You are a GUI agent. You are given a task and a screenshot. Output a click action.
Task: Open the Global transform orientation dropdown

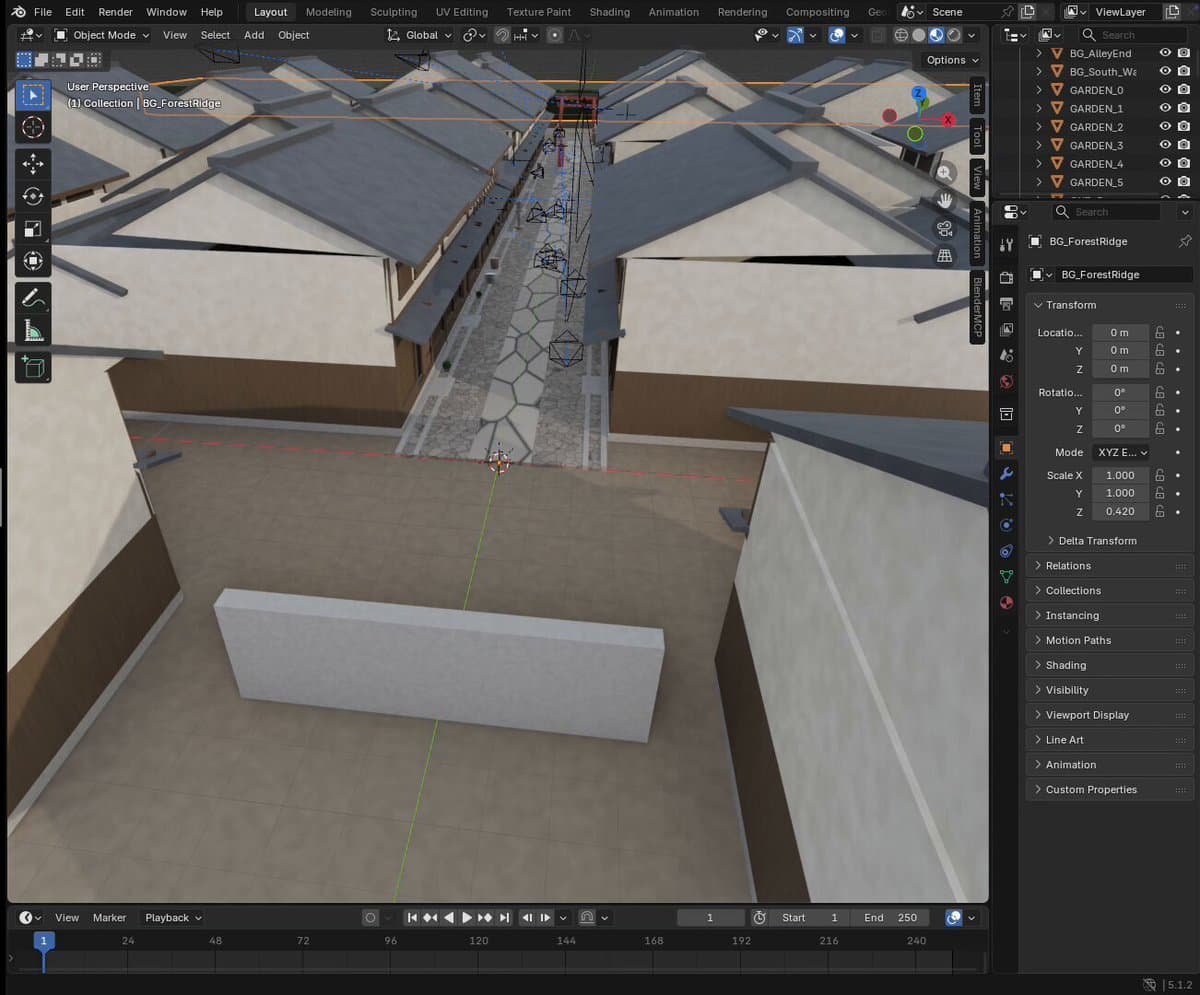[x=419, y=35]
